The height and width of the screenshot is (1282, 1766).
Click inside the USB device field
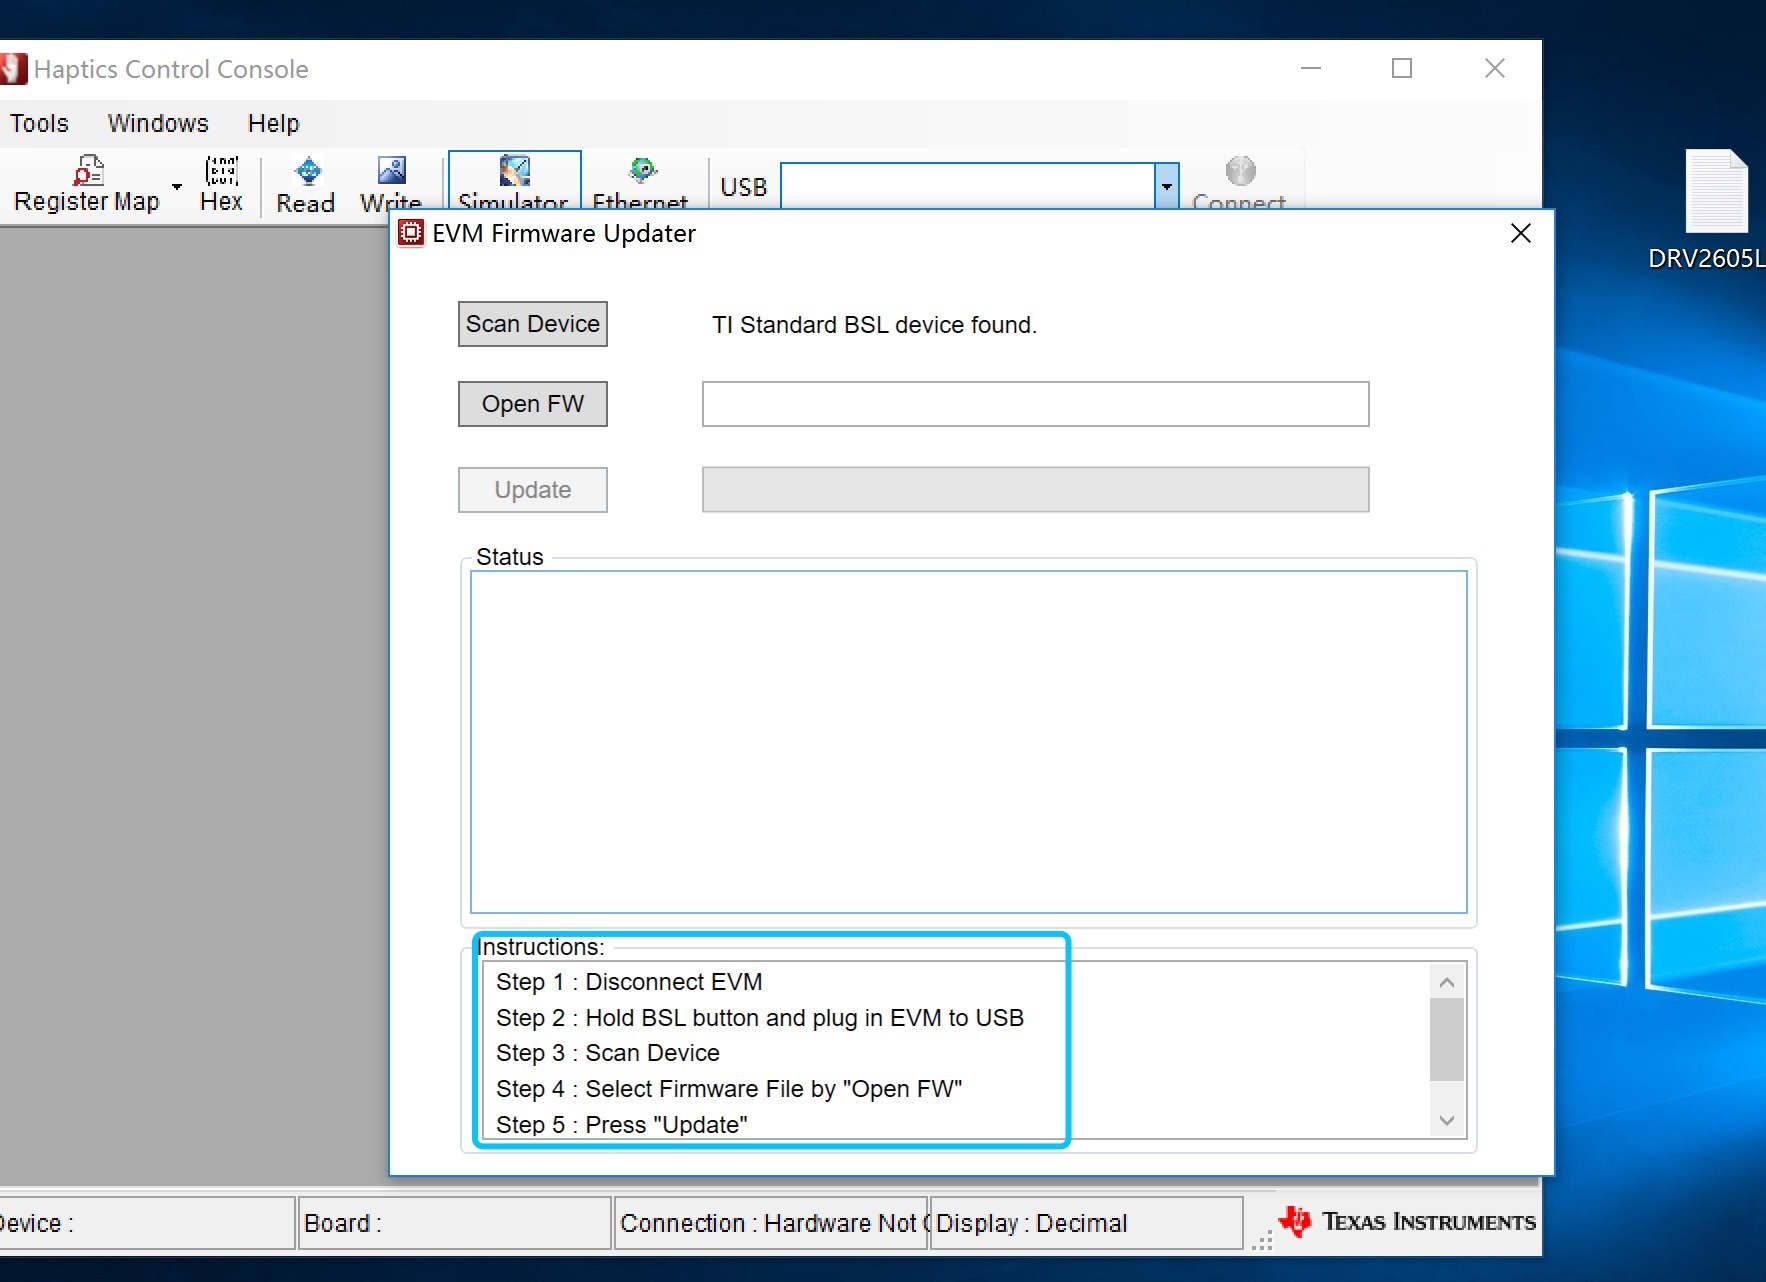pyautogui.click(x=967, y=186)
